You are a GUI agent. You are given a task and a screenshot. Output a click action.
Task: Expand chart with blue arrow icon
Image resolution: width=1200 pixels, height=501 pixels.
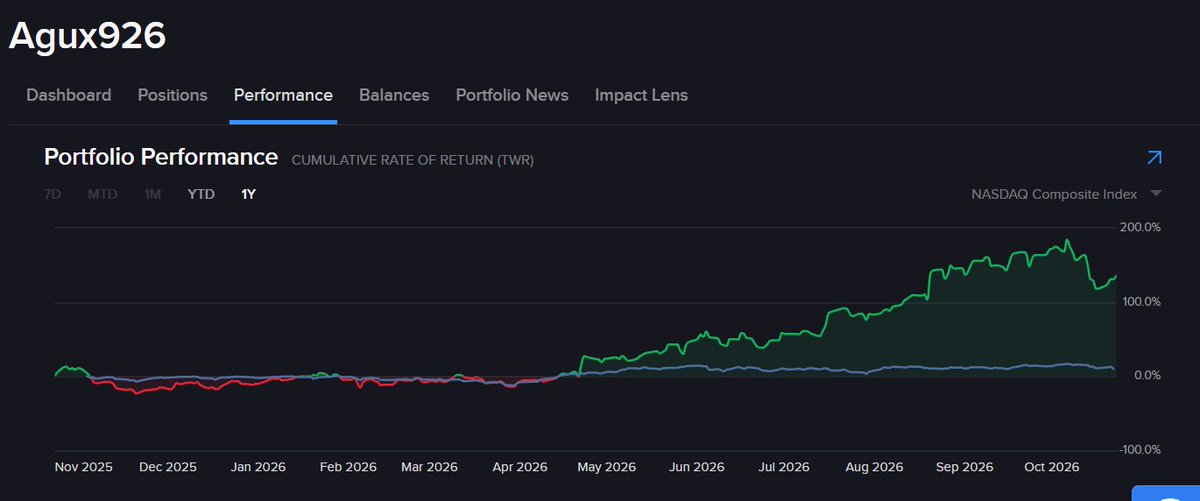coord(1154,157)
